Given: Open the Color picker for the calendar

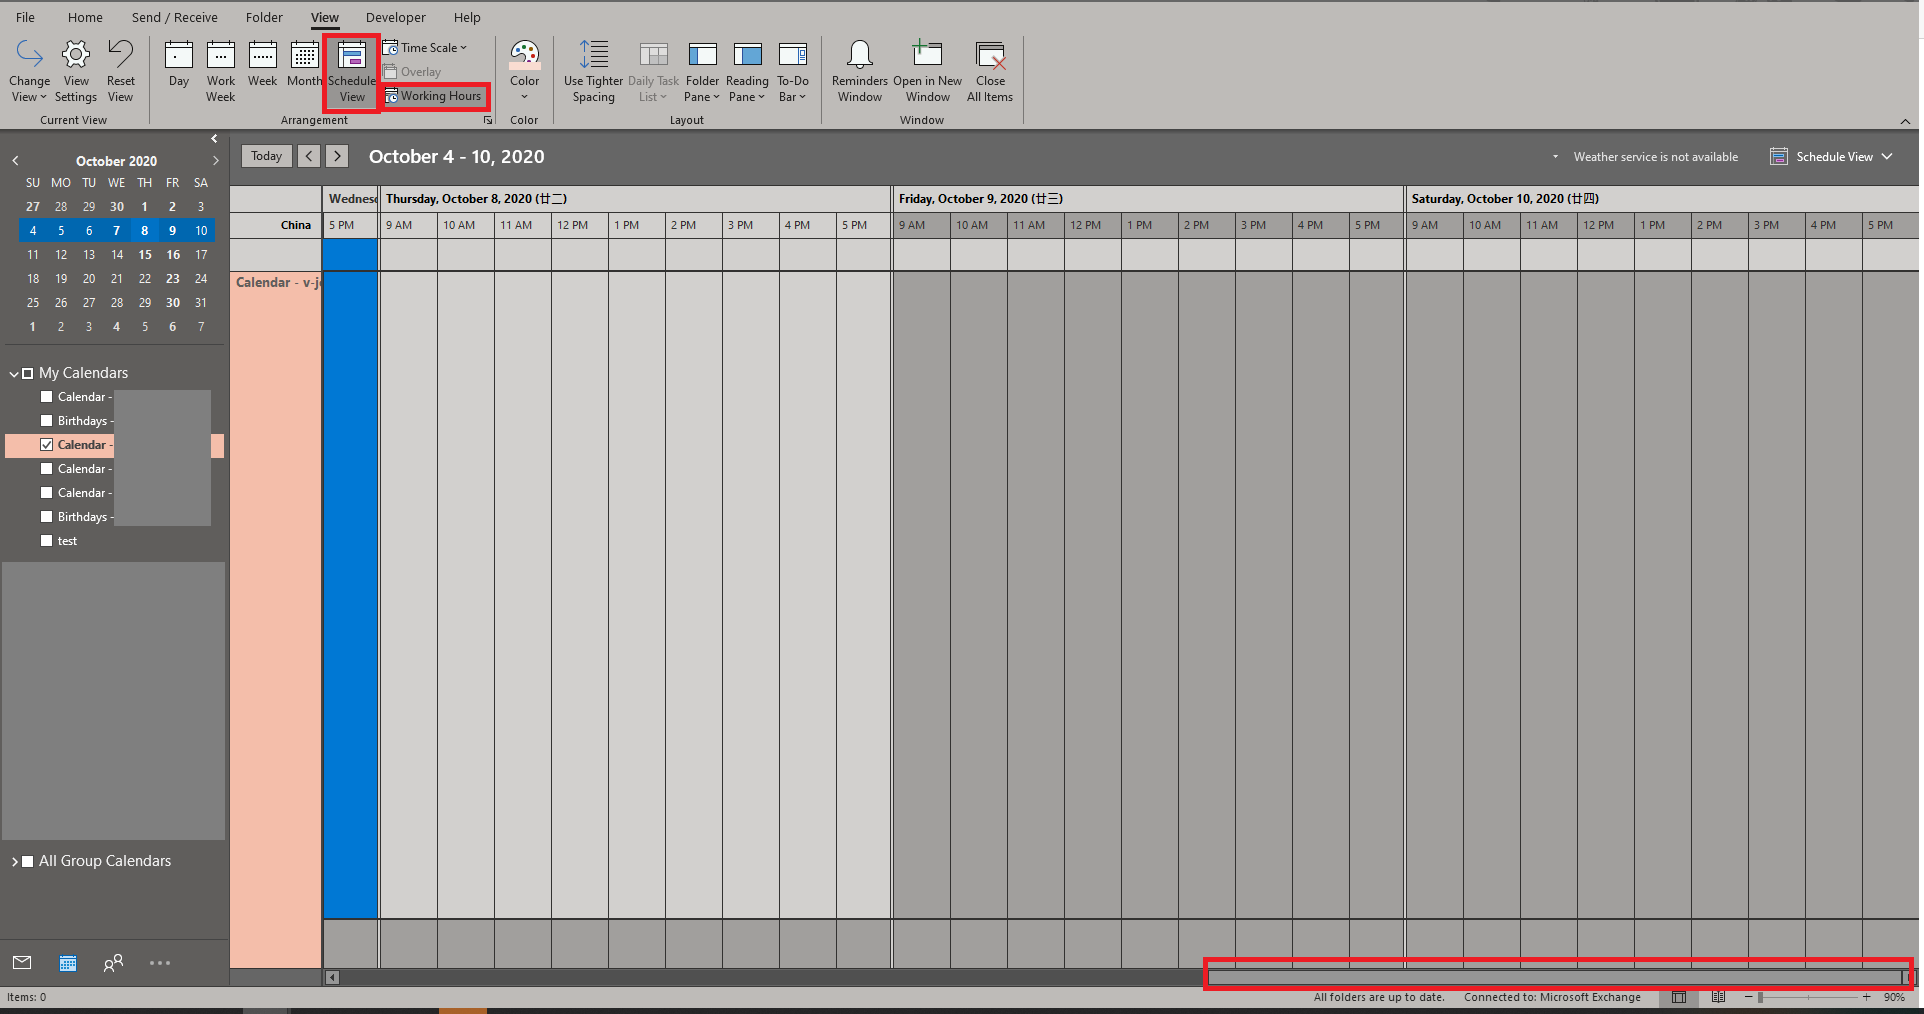Looking at the screenshot, I should (x=524, y=71).
